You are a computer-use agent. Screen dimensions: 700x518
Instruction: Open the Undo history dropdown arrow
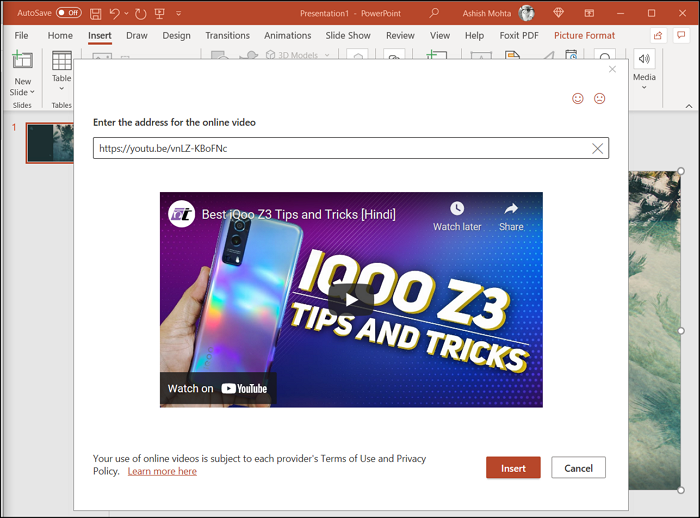[x=126, y=13]
